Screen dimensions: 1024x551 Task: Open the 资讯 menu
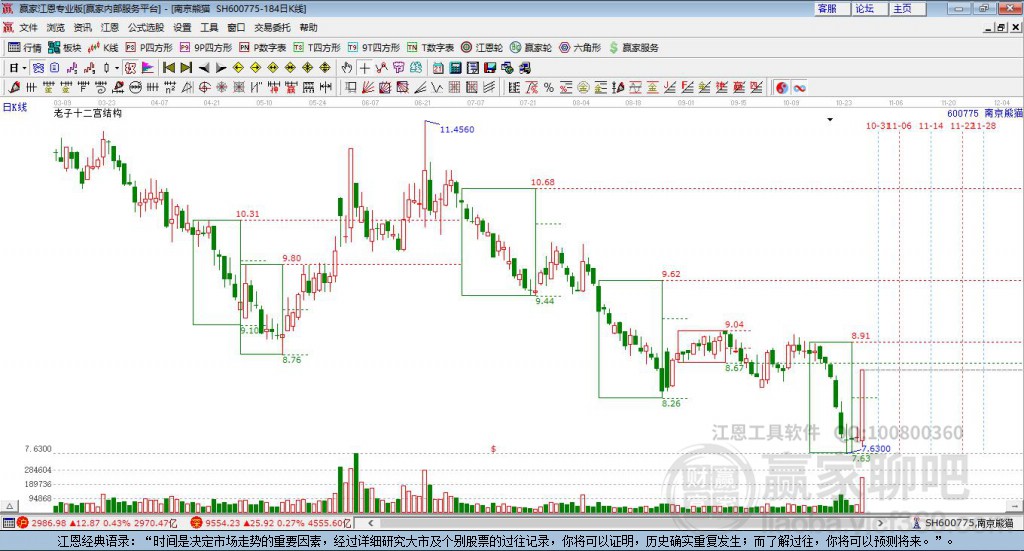(x=82, y=27)
